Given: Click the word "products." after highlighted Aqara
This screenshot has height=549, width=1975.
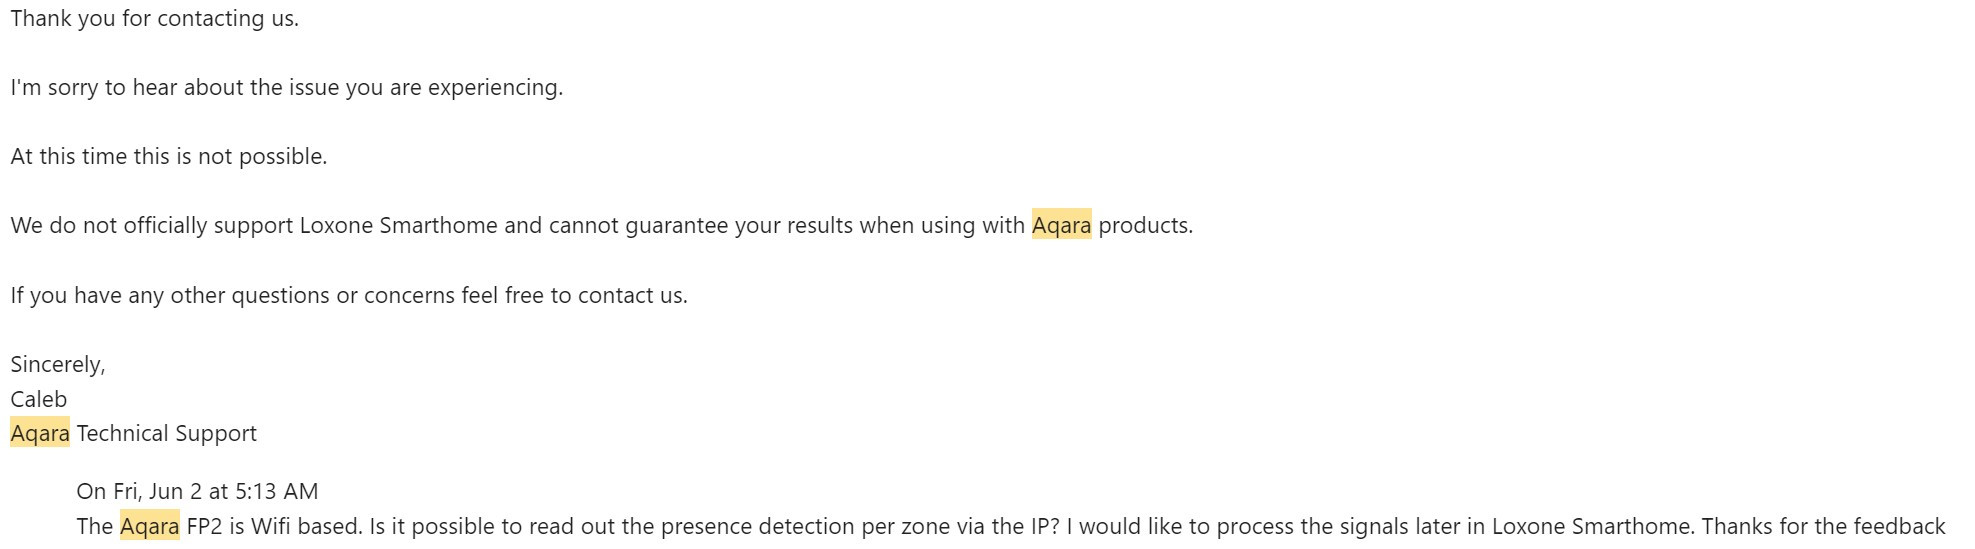Looking at the screenshot, I should click(1145, 225).
